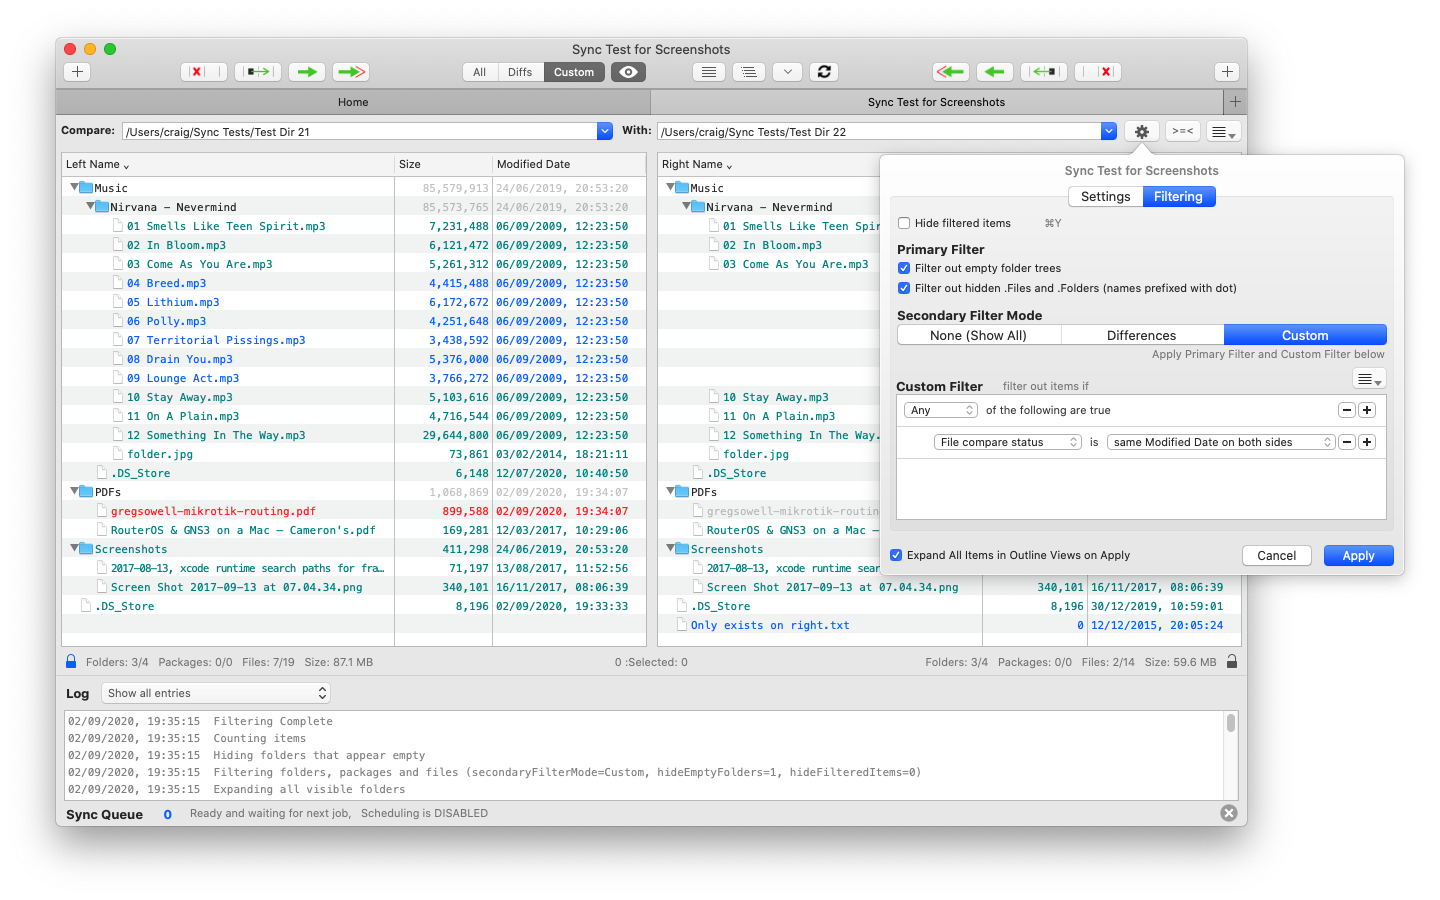Enable the Hide filtered items checkbox

(x=904, y=224)
